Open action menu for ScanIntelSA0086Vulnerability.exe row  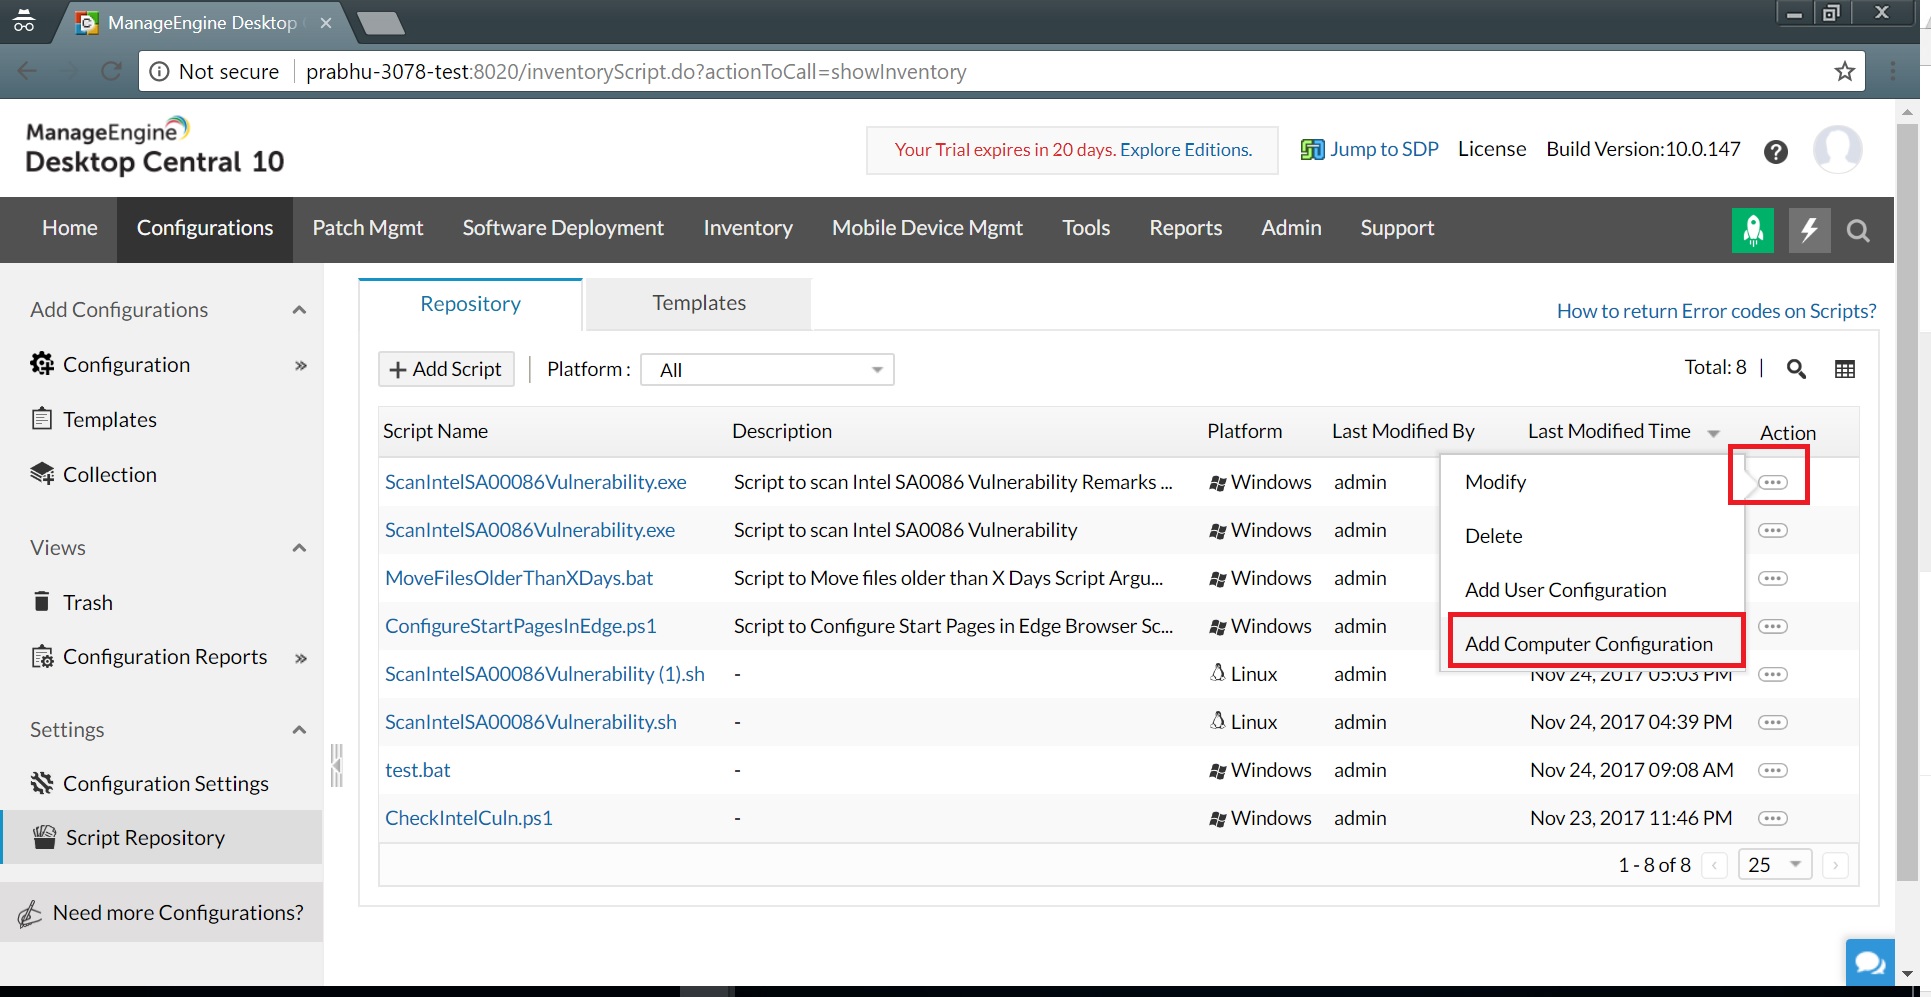tap(1773, 530)
